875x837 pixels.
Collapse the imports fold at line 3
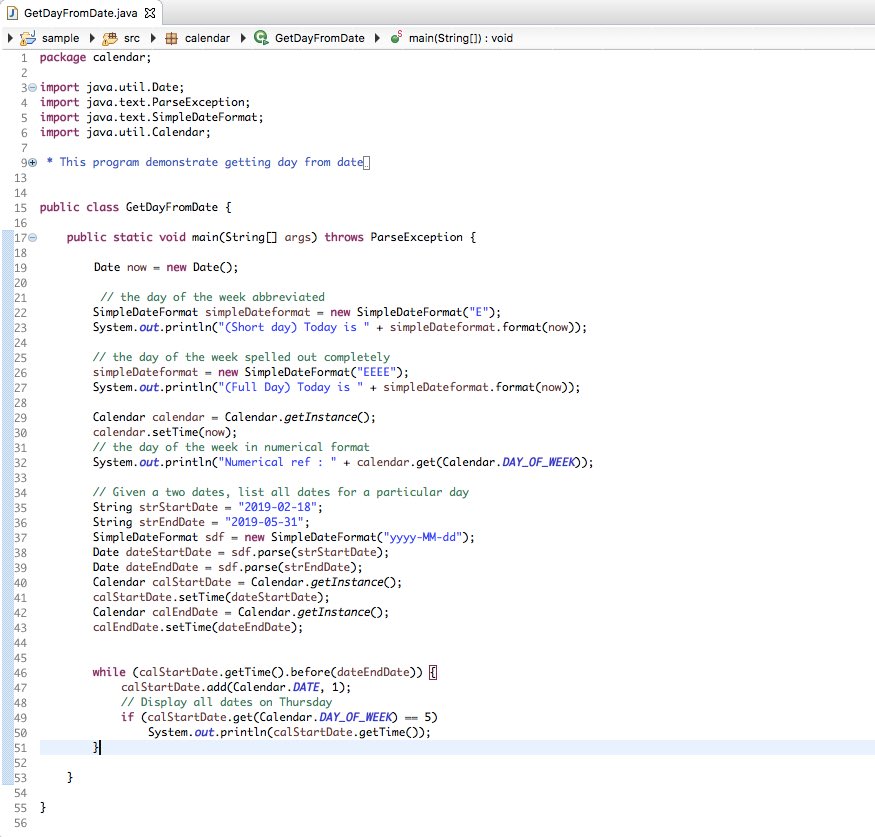coord(33,88)
